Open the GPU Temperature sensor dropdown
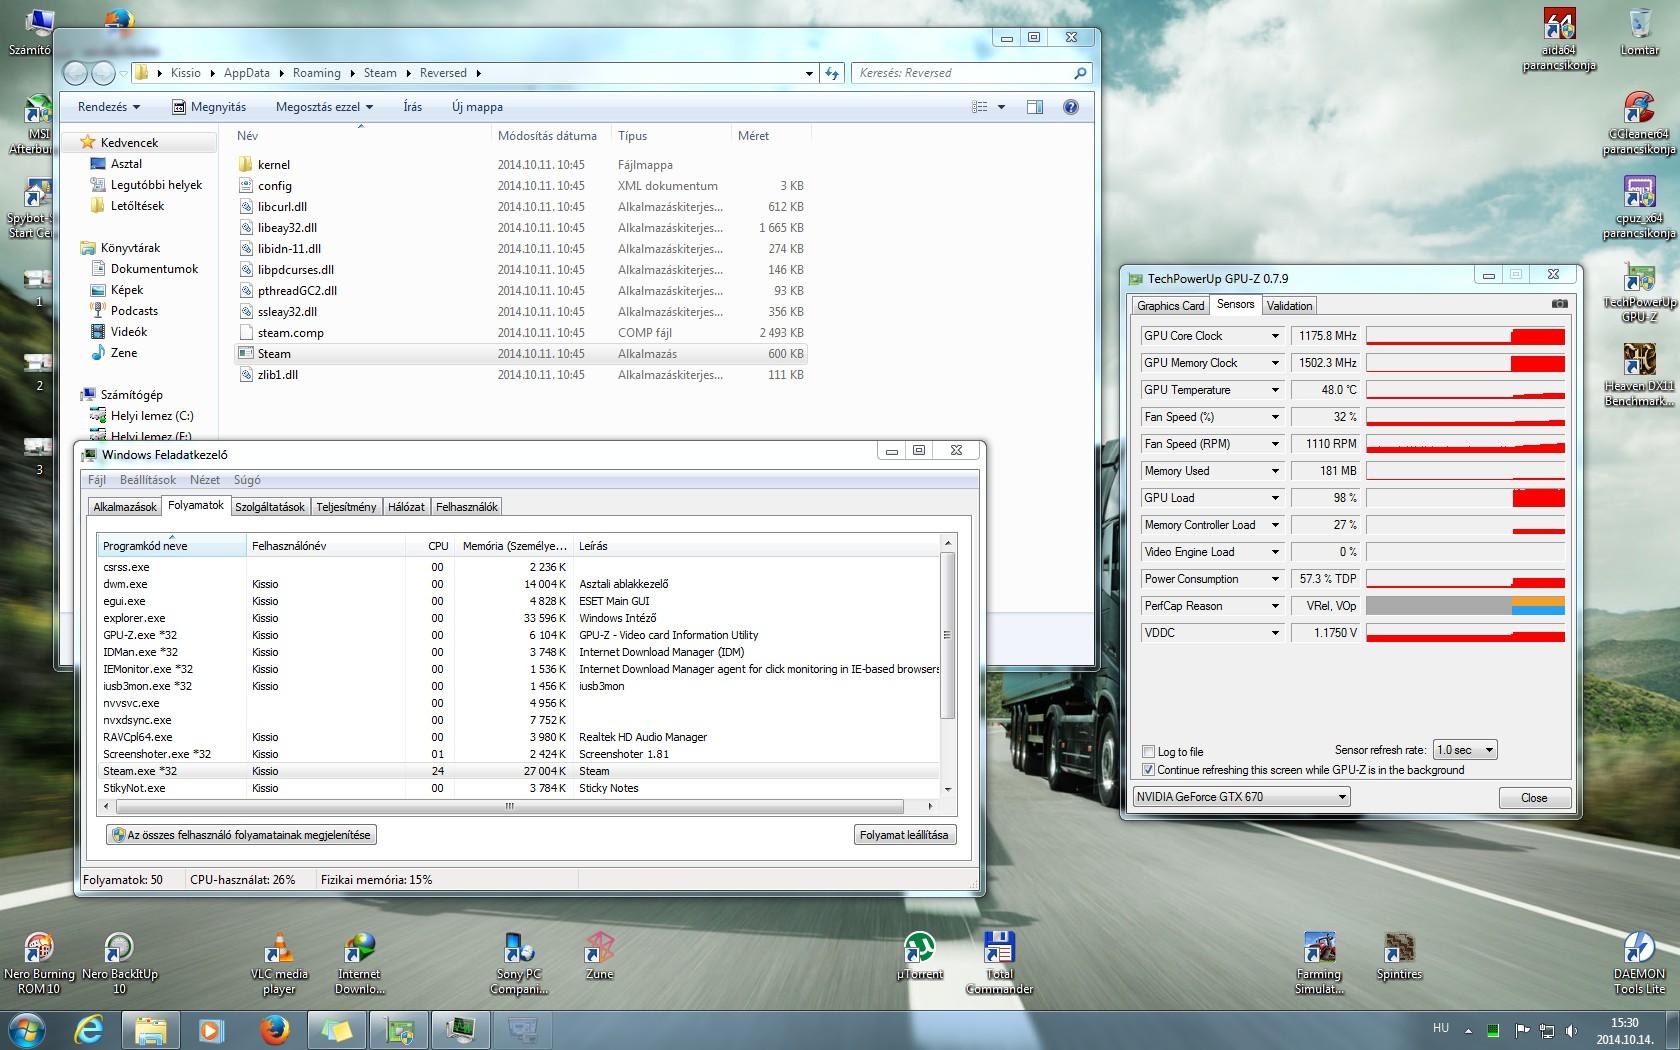Screen dimensions: 1680x1050 1275,390
